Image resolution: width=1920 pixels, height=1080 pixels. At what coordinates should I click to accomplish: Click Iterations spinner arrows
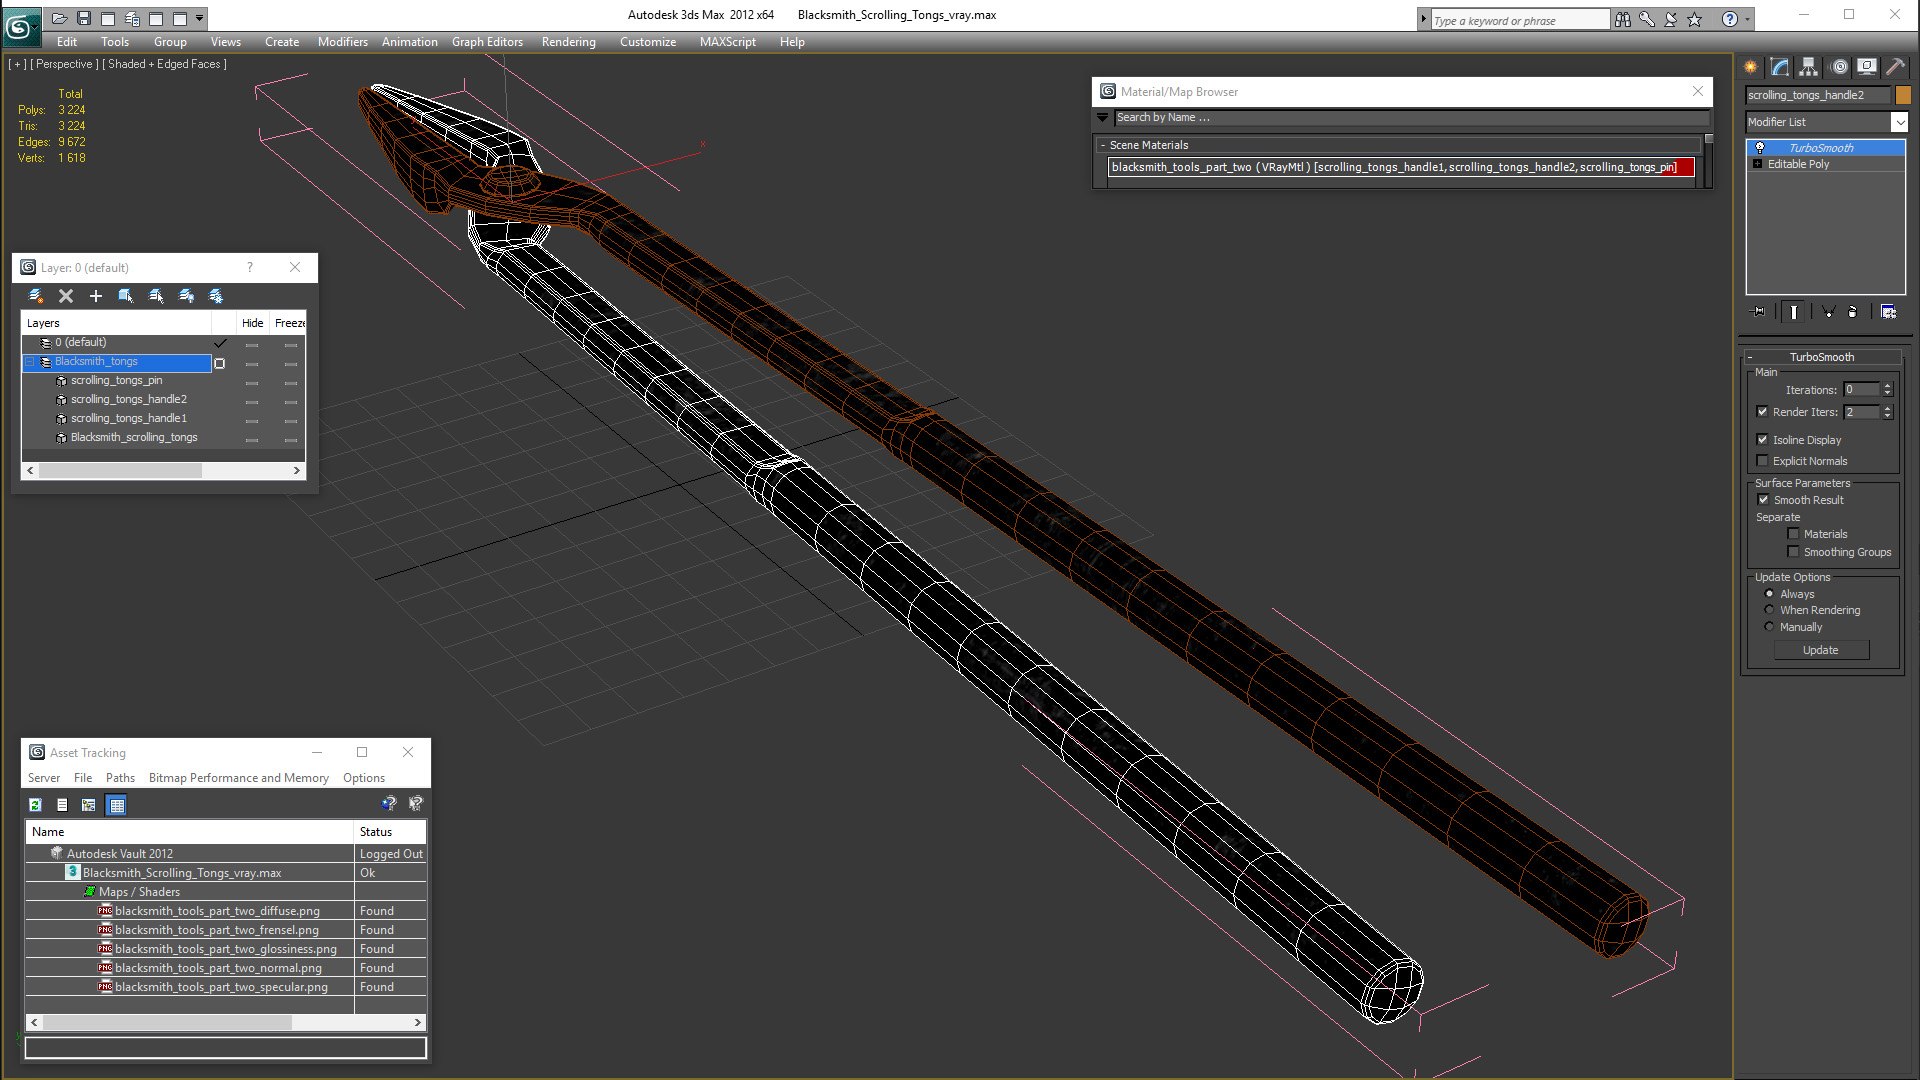tap(1887, 390)
